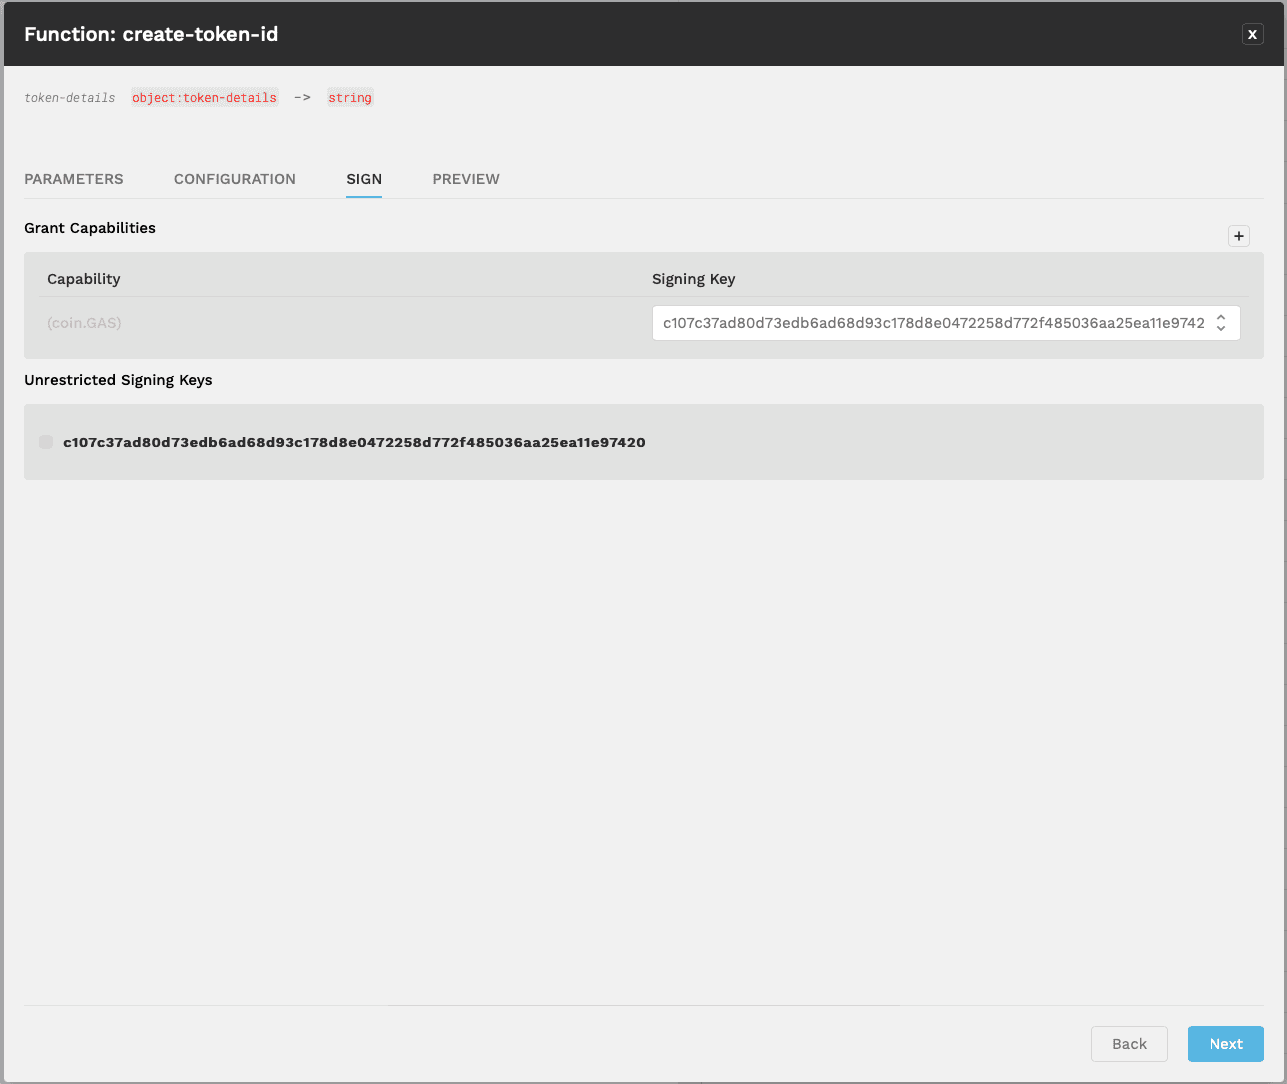Select the Sign tab
This screenshot has height=1084, width=1287.
coord(364,179)
